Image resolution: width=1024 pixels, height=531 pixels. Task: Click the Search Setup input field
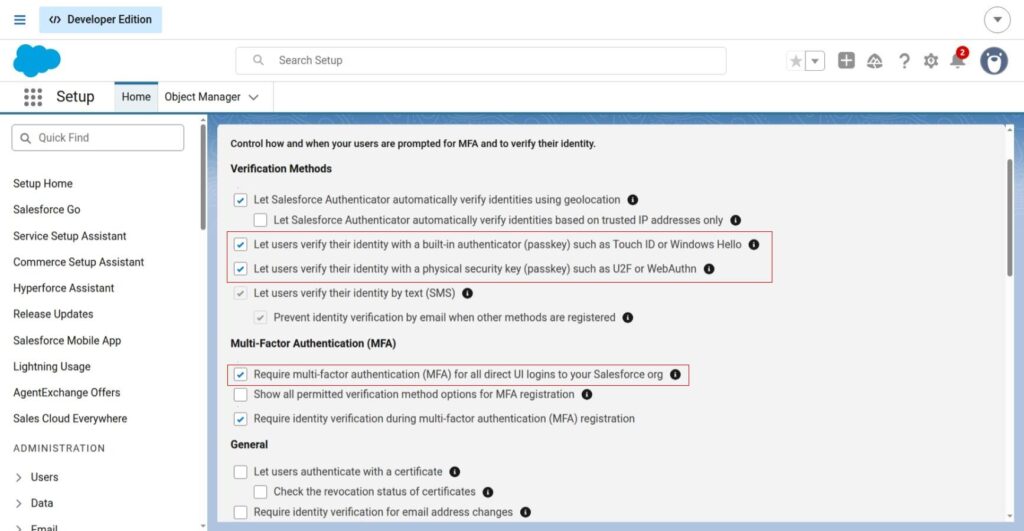click(481, 60)
